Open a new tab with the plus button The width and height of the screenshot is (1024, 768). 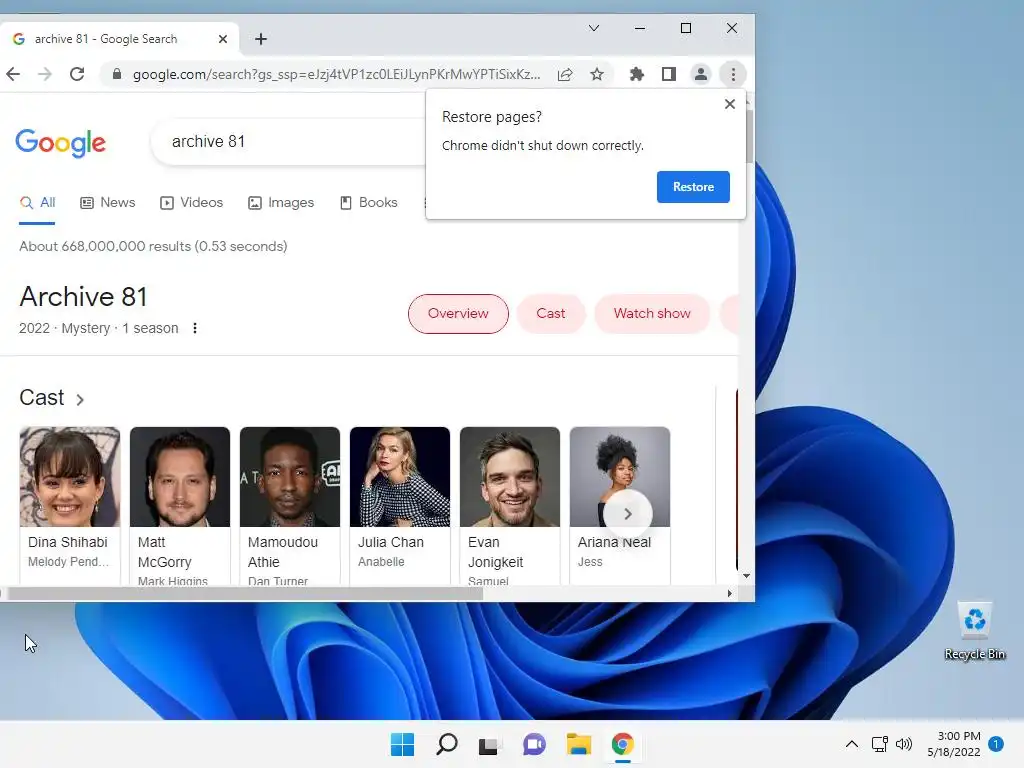pyautogui.click(x=261, y=39)
